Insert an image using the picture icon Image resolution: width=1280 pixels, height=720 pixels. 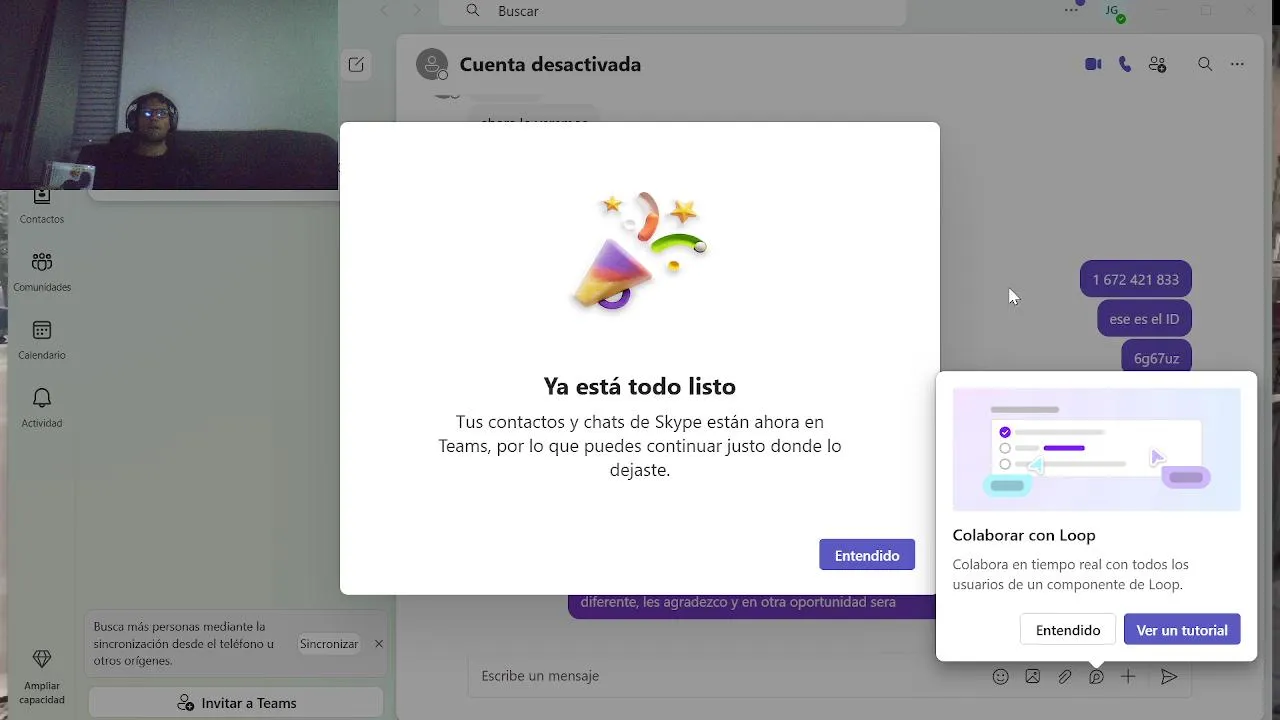1033,677
